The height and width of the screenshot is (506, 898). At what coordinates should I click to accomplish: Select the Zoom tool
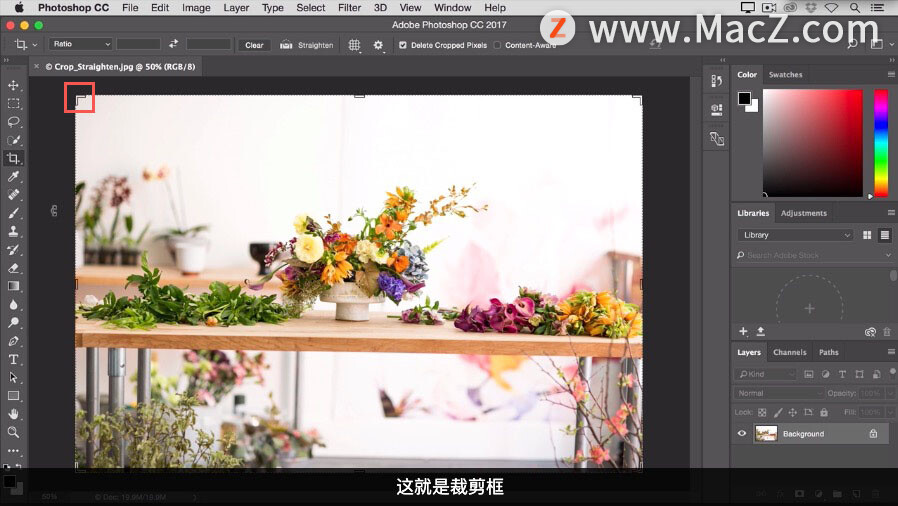13,432
